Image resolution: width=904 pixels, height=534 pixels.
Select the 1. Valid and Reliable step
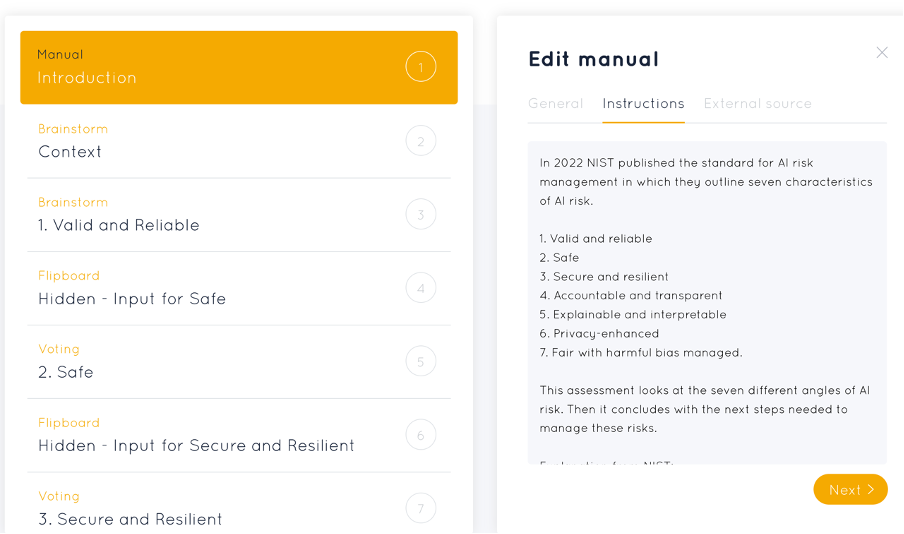(200, 215)
